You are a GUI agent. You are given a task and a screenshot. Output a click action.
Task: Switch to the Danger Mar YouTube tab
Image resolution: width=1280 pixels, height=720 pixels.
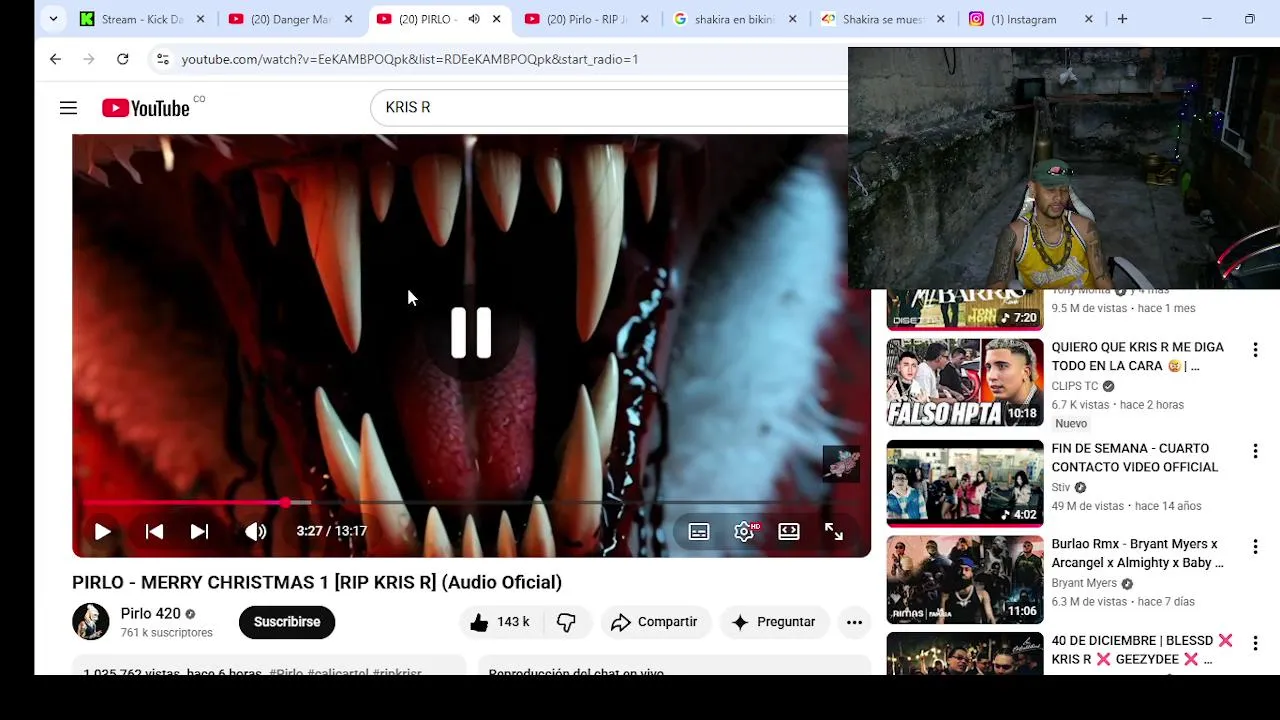[x=290, y=19]
